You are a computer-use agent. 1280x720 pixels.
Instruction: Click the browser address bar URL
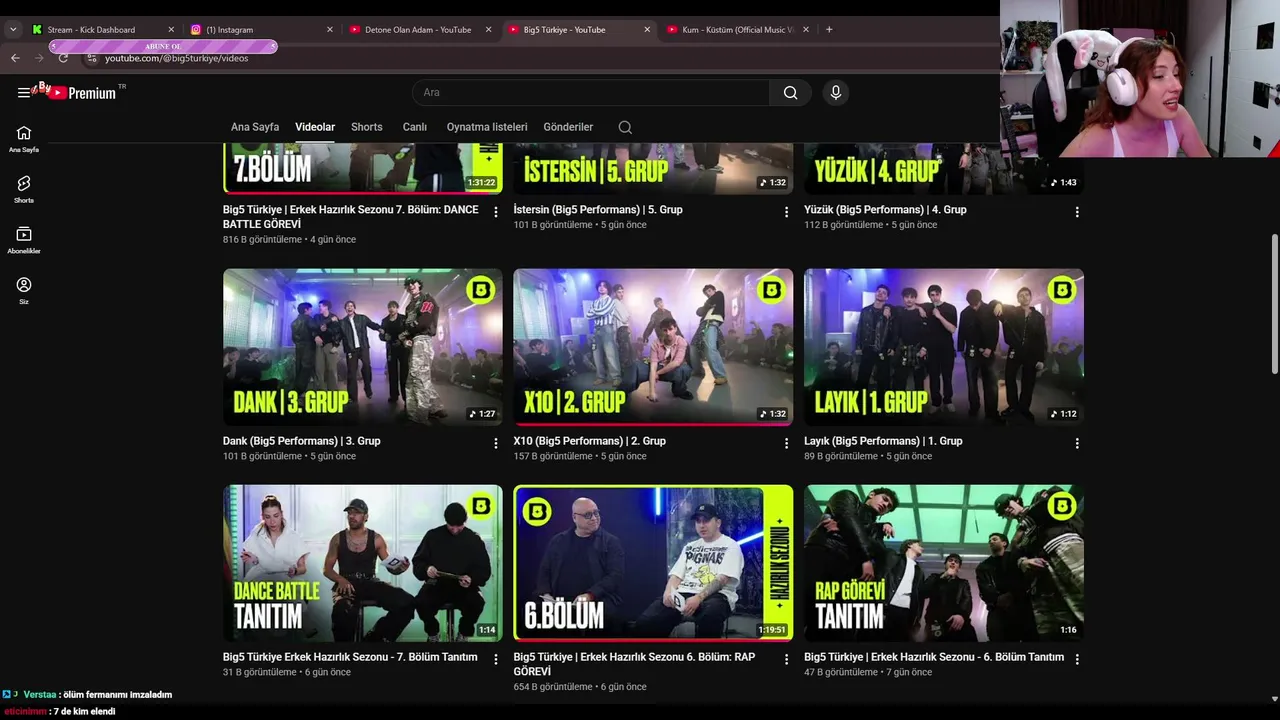[x=176, y=58]
